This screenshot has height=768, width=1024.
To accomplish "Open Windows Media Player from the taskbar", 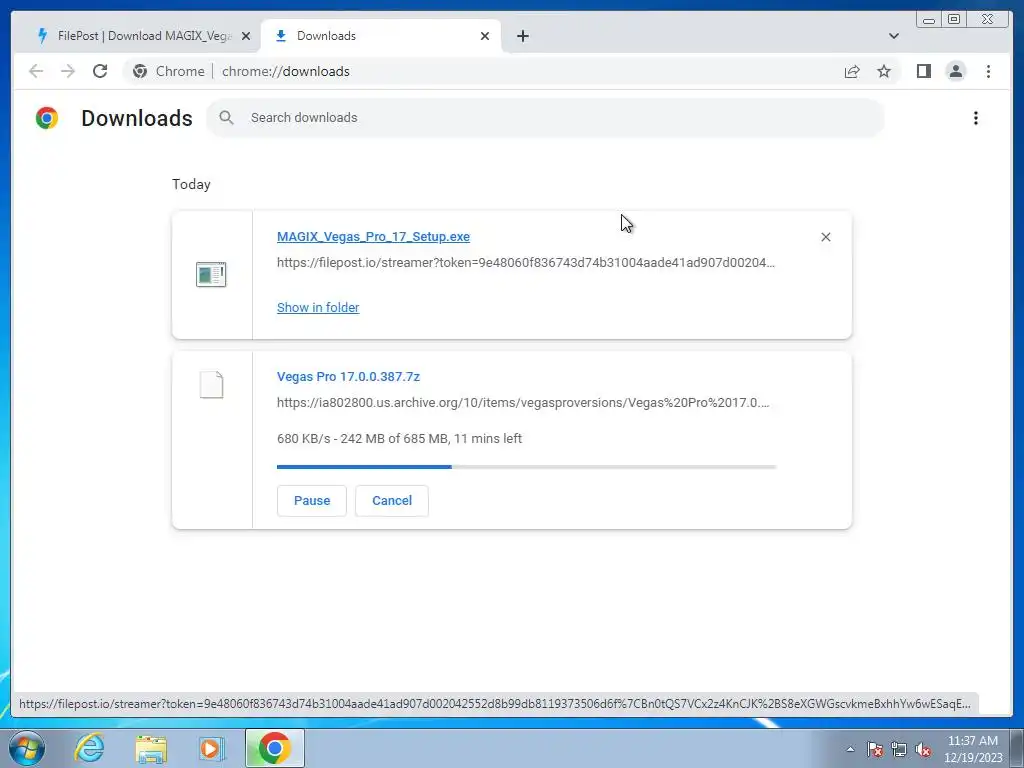I will click(x=211, y=748).
